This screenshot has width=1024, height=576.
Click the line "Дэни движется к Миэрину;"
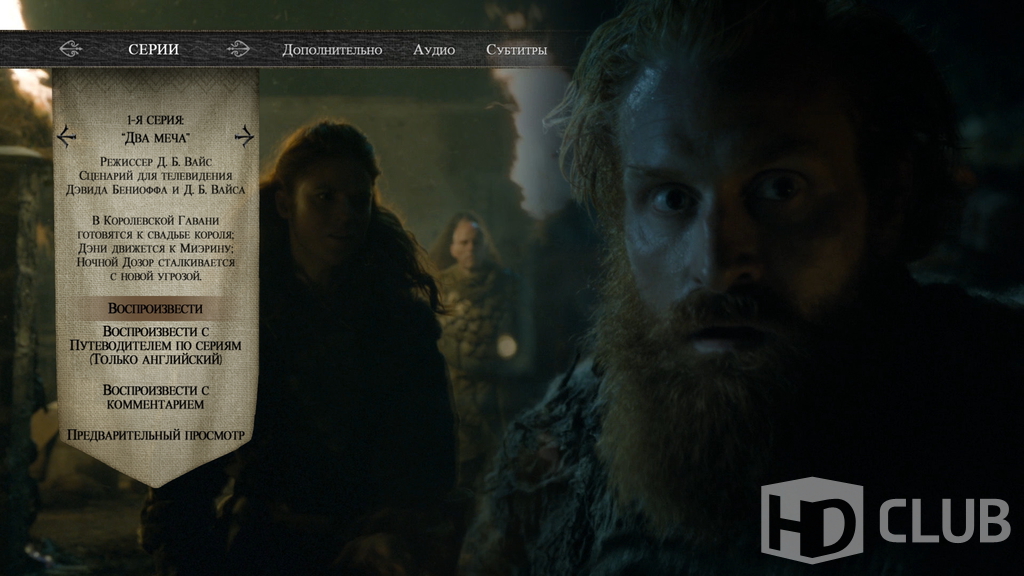(155, 249)
